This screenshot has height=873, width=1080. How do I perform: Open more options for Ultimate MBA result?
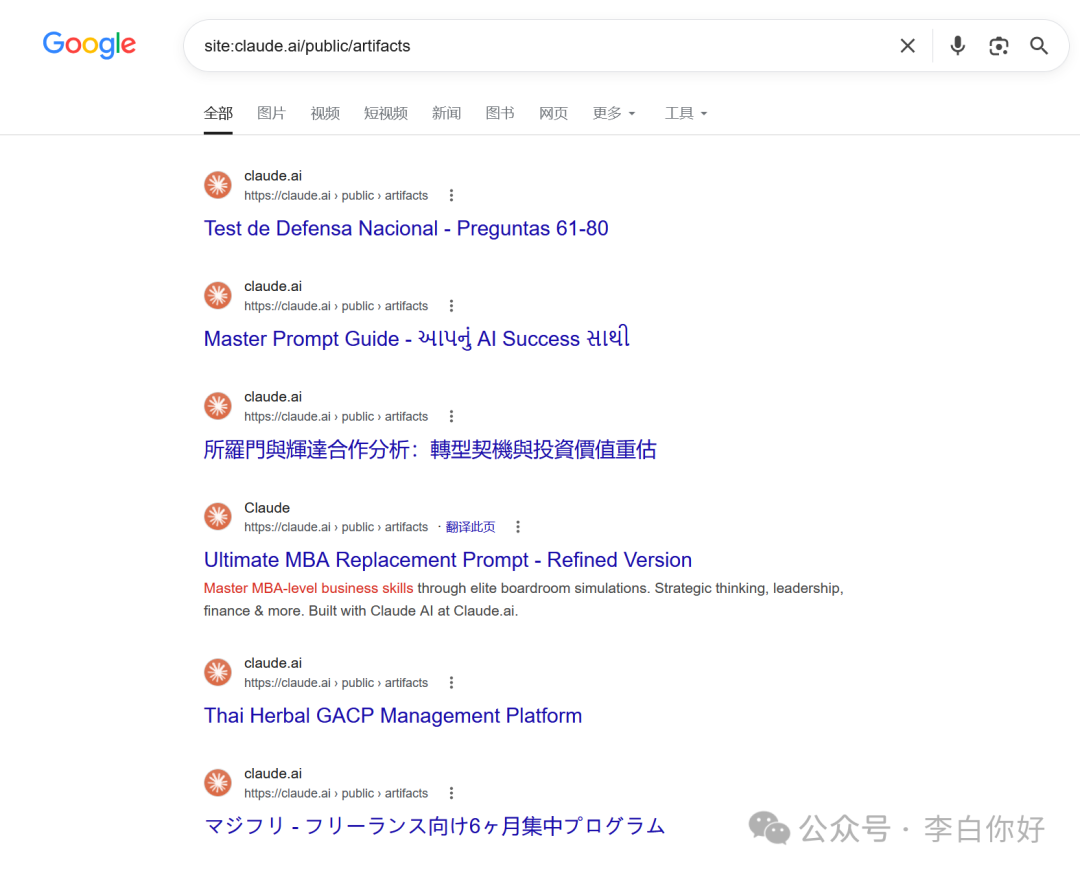[x=518, y=527]
